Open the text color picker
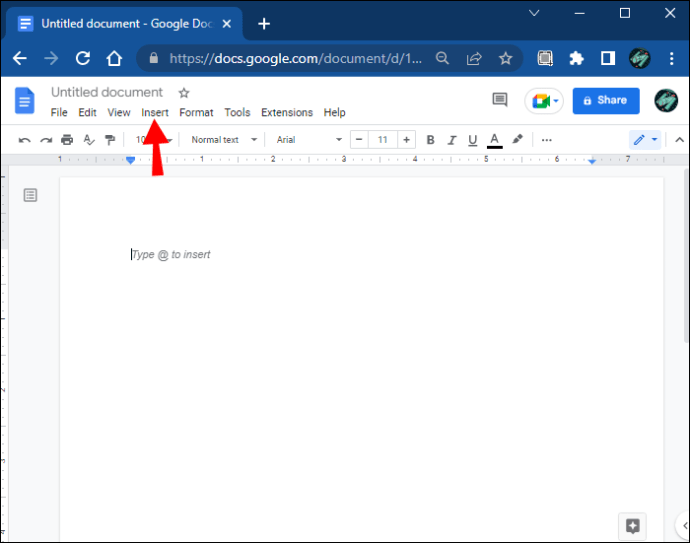This screenshot has width=690, height=543. [494, 140]
